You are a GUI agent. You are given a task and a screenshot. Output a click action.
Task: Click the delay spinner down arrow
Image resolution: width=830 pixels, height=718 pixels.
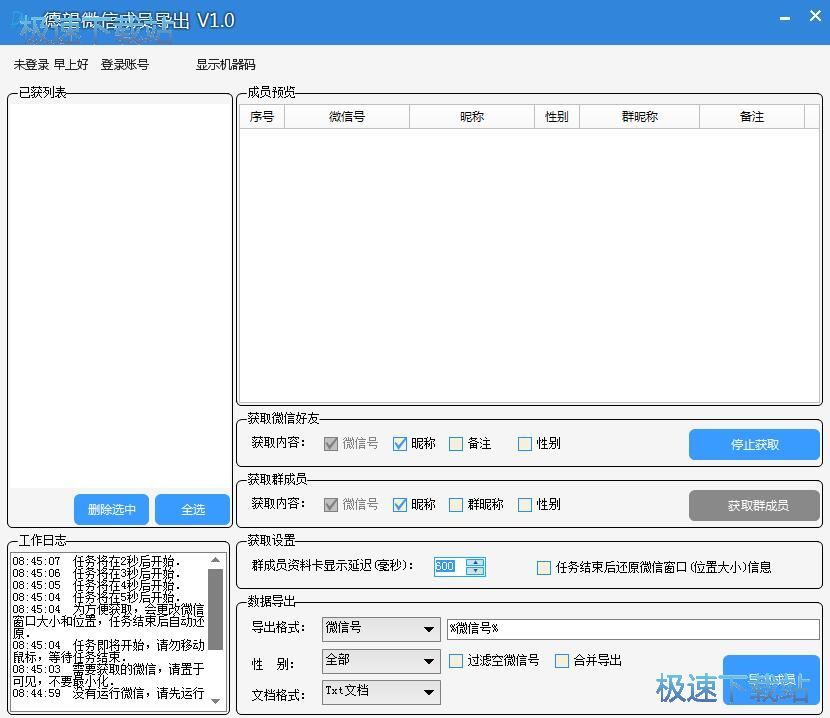(475, 572)
